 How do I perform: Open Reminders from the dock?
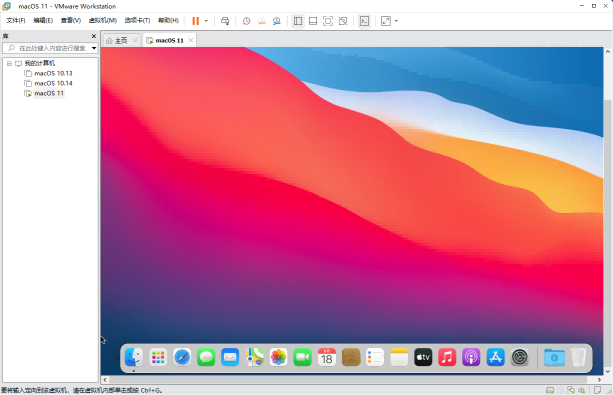click(375, 357)
